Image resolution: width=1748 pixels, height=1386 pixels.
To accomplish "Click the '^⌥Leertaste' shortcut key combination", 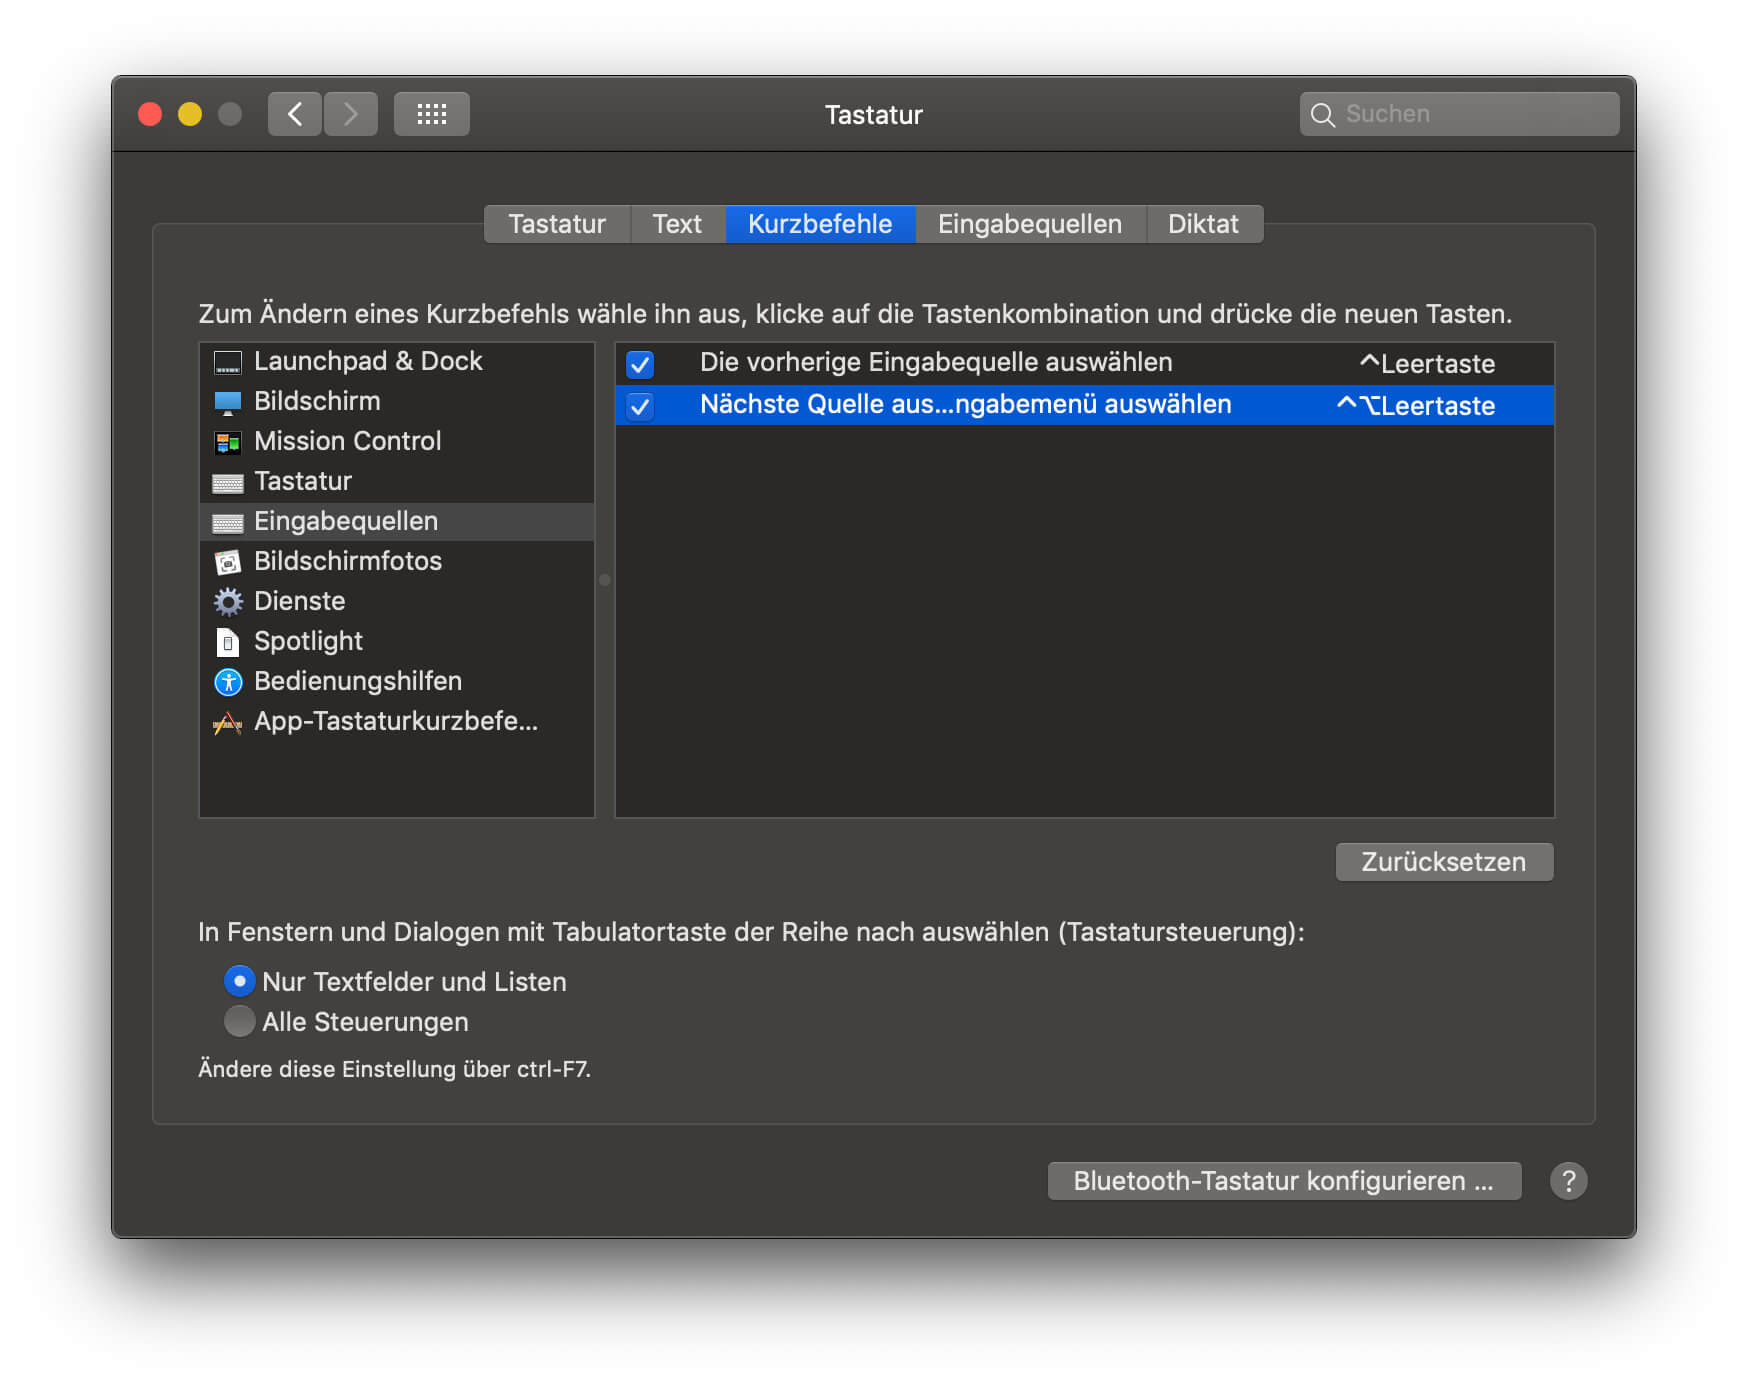I will pyautogui.click(x=1416, y=406).
